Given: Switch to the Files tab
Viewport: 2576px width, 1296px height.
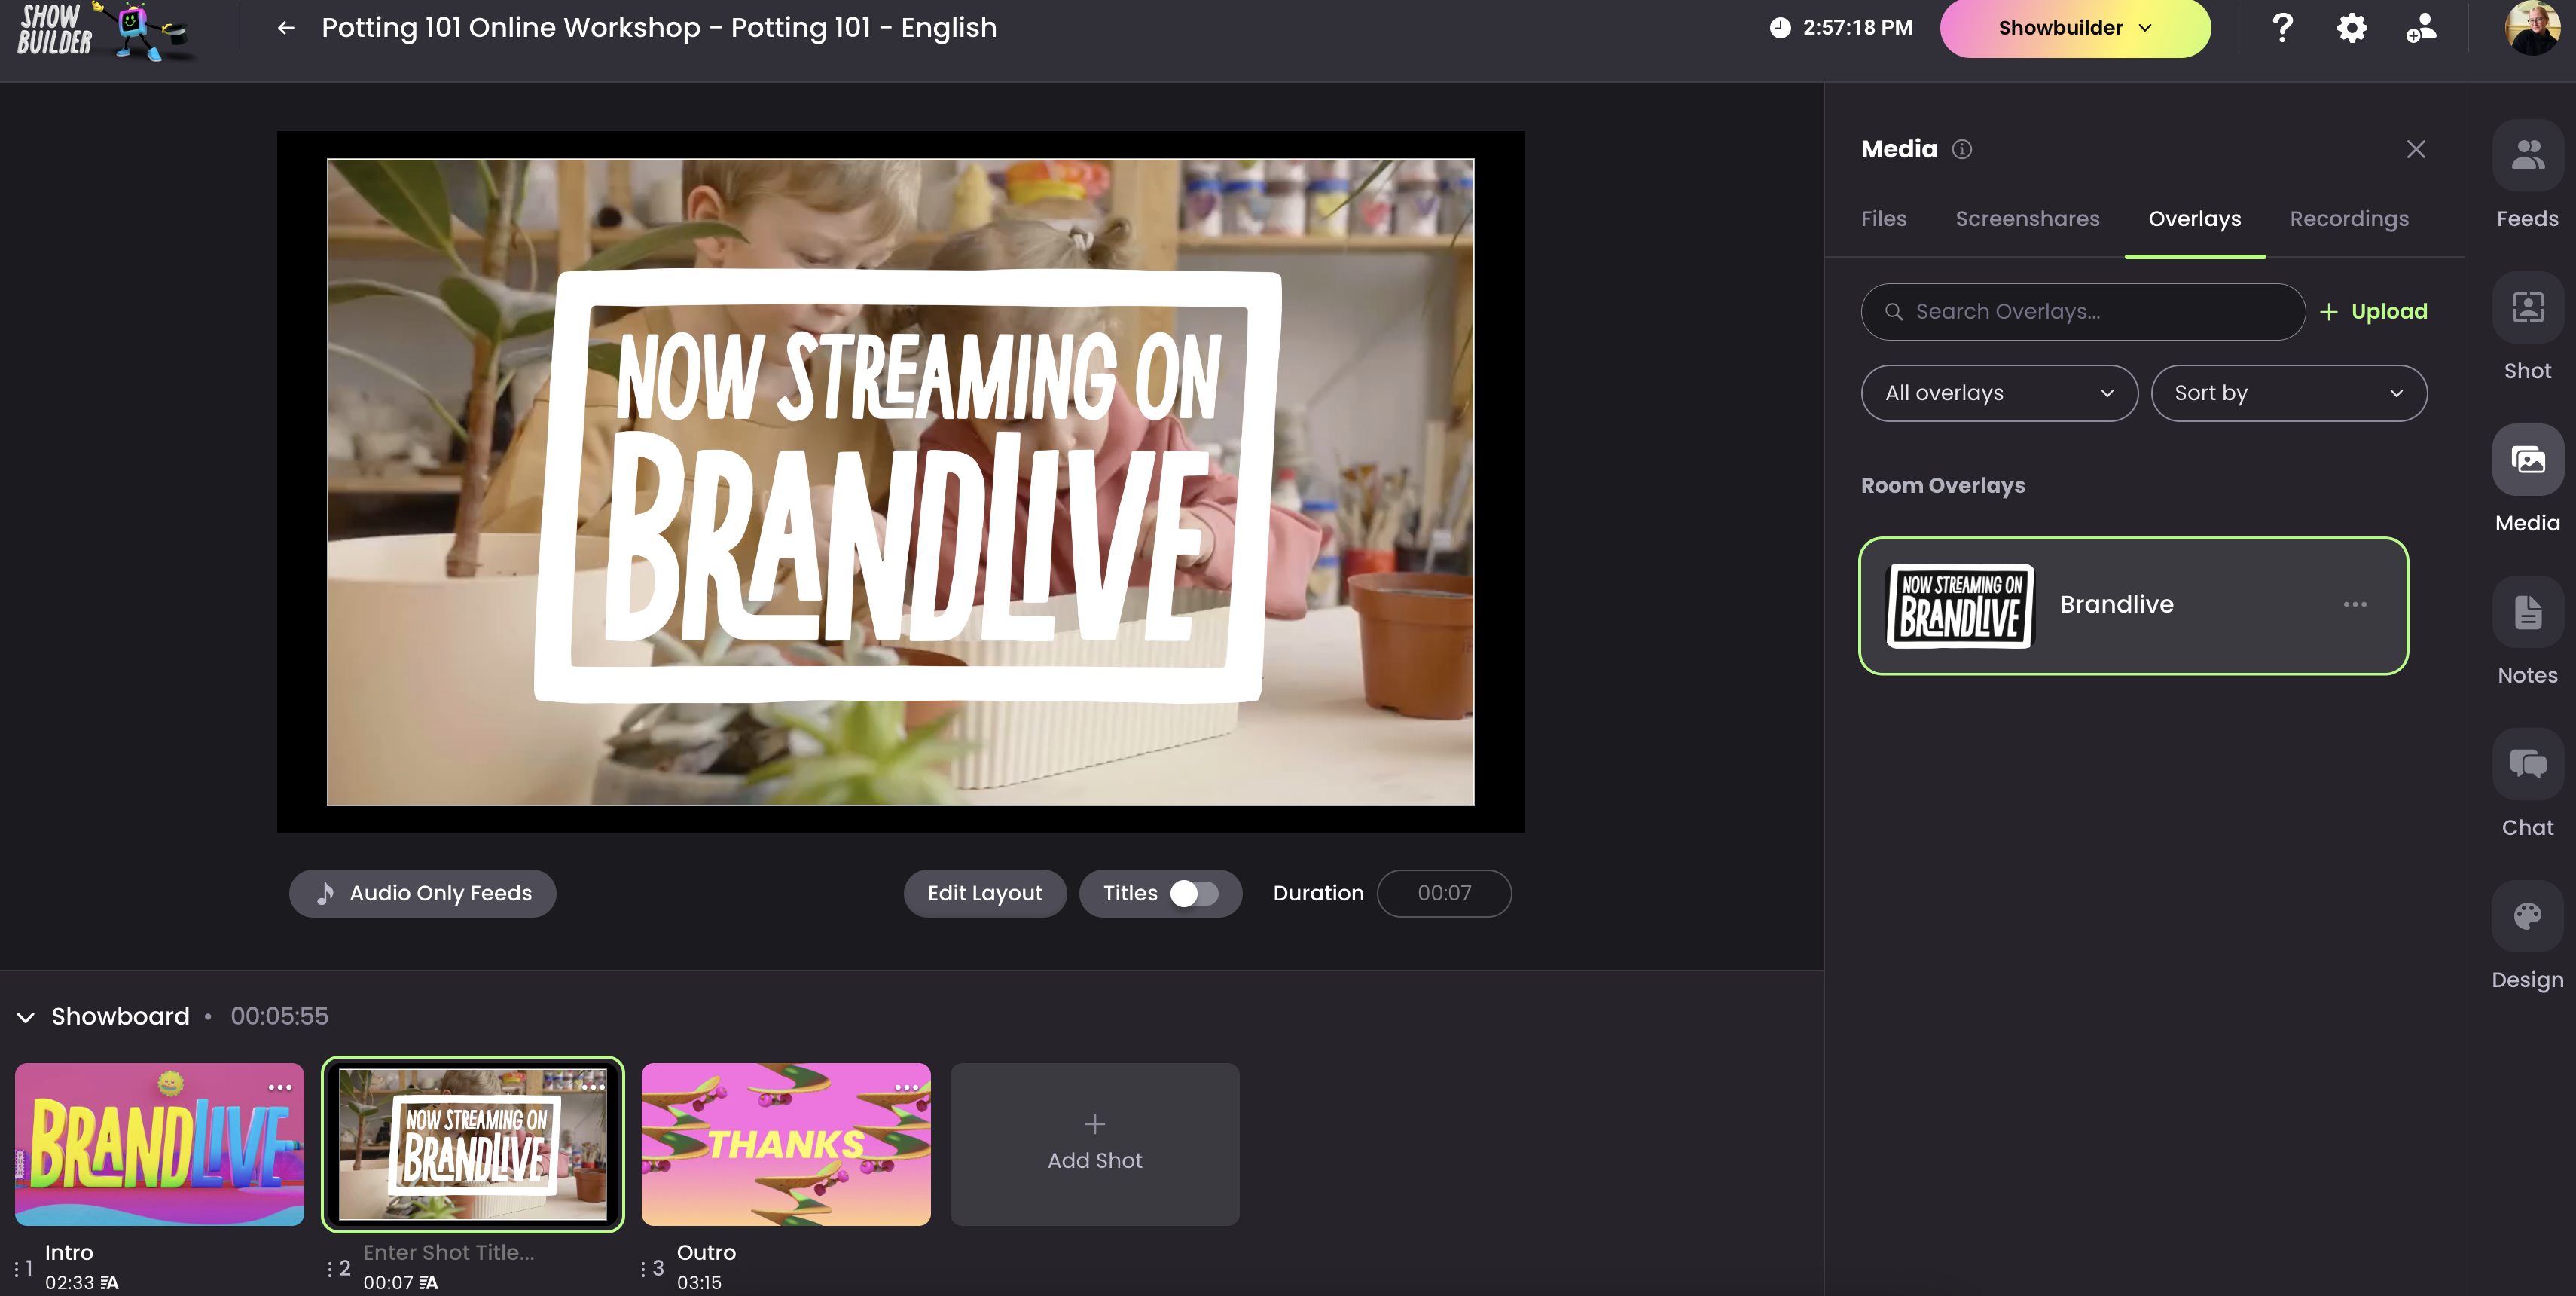Looking at the screenshot, I should coord(1883,219).
